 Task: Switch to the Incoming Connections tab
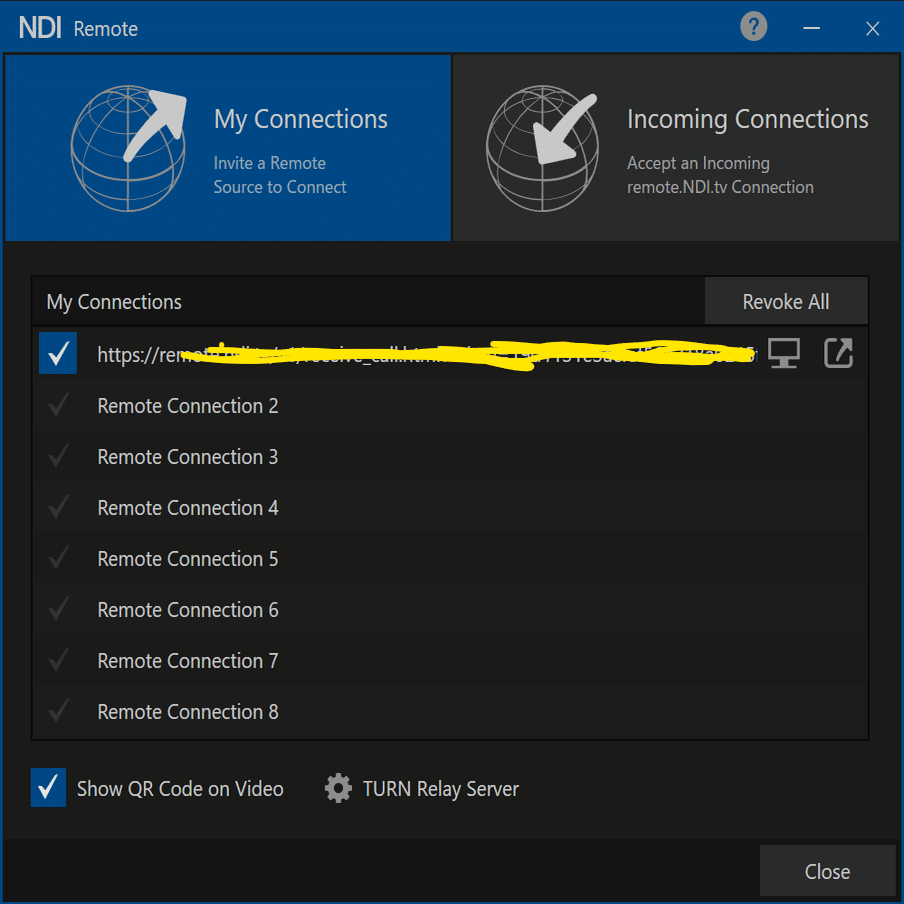tap(676, 148)
